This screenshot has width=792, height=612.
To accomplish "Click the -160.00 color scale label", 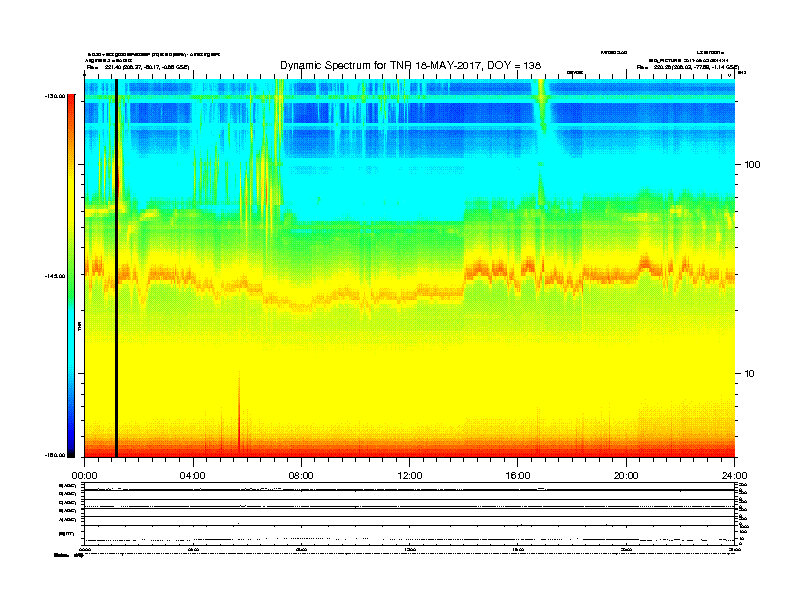I will 55,455.
